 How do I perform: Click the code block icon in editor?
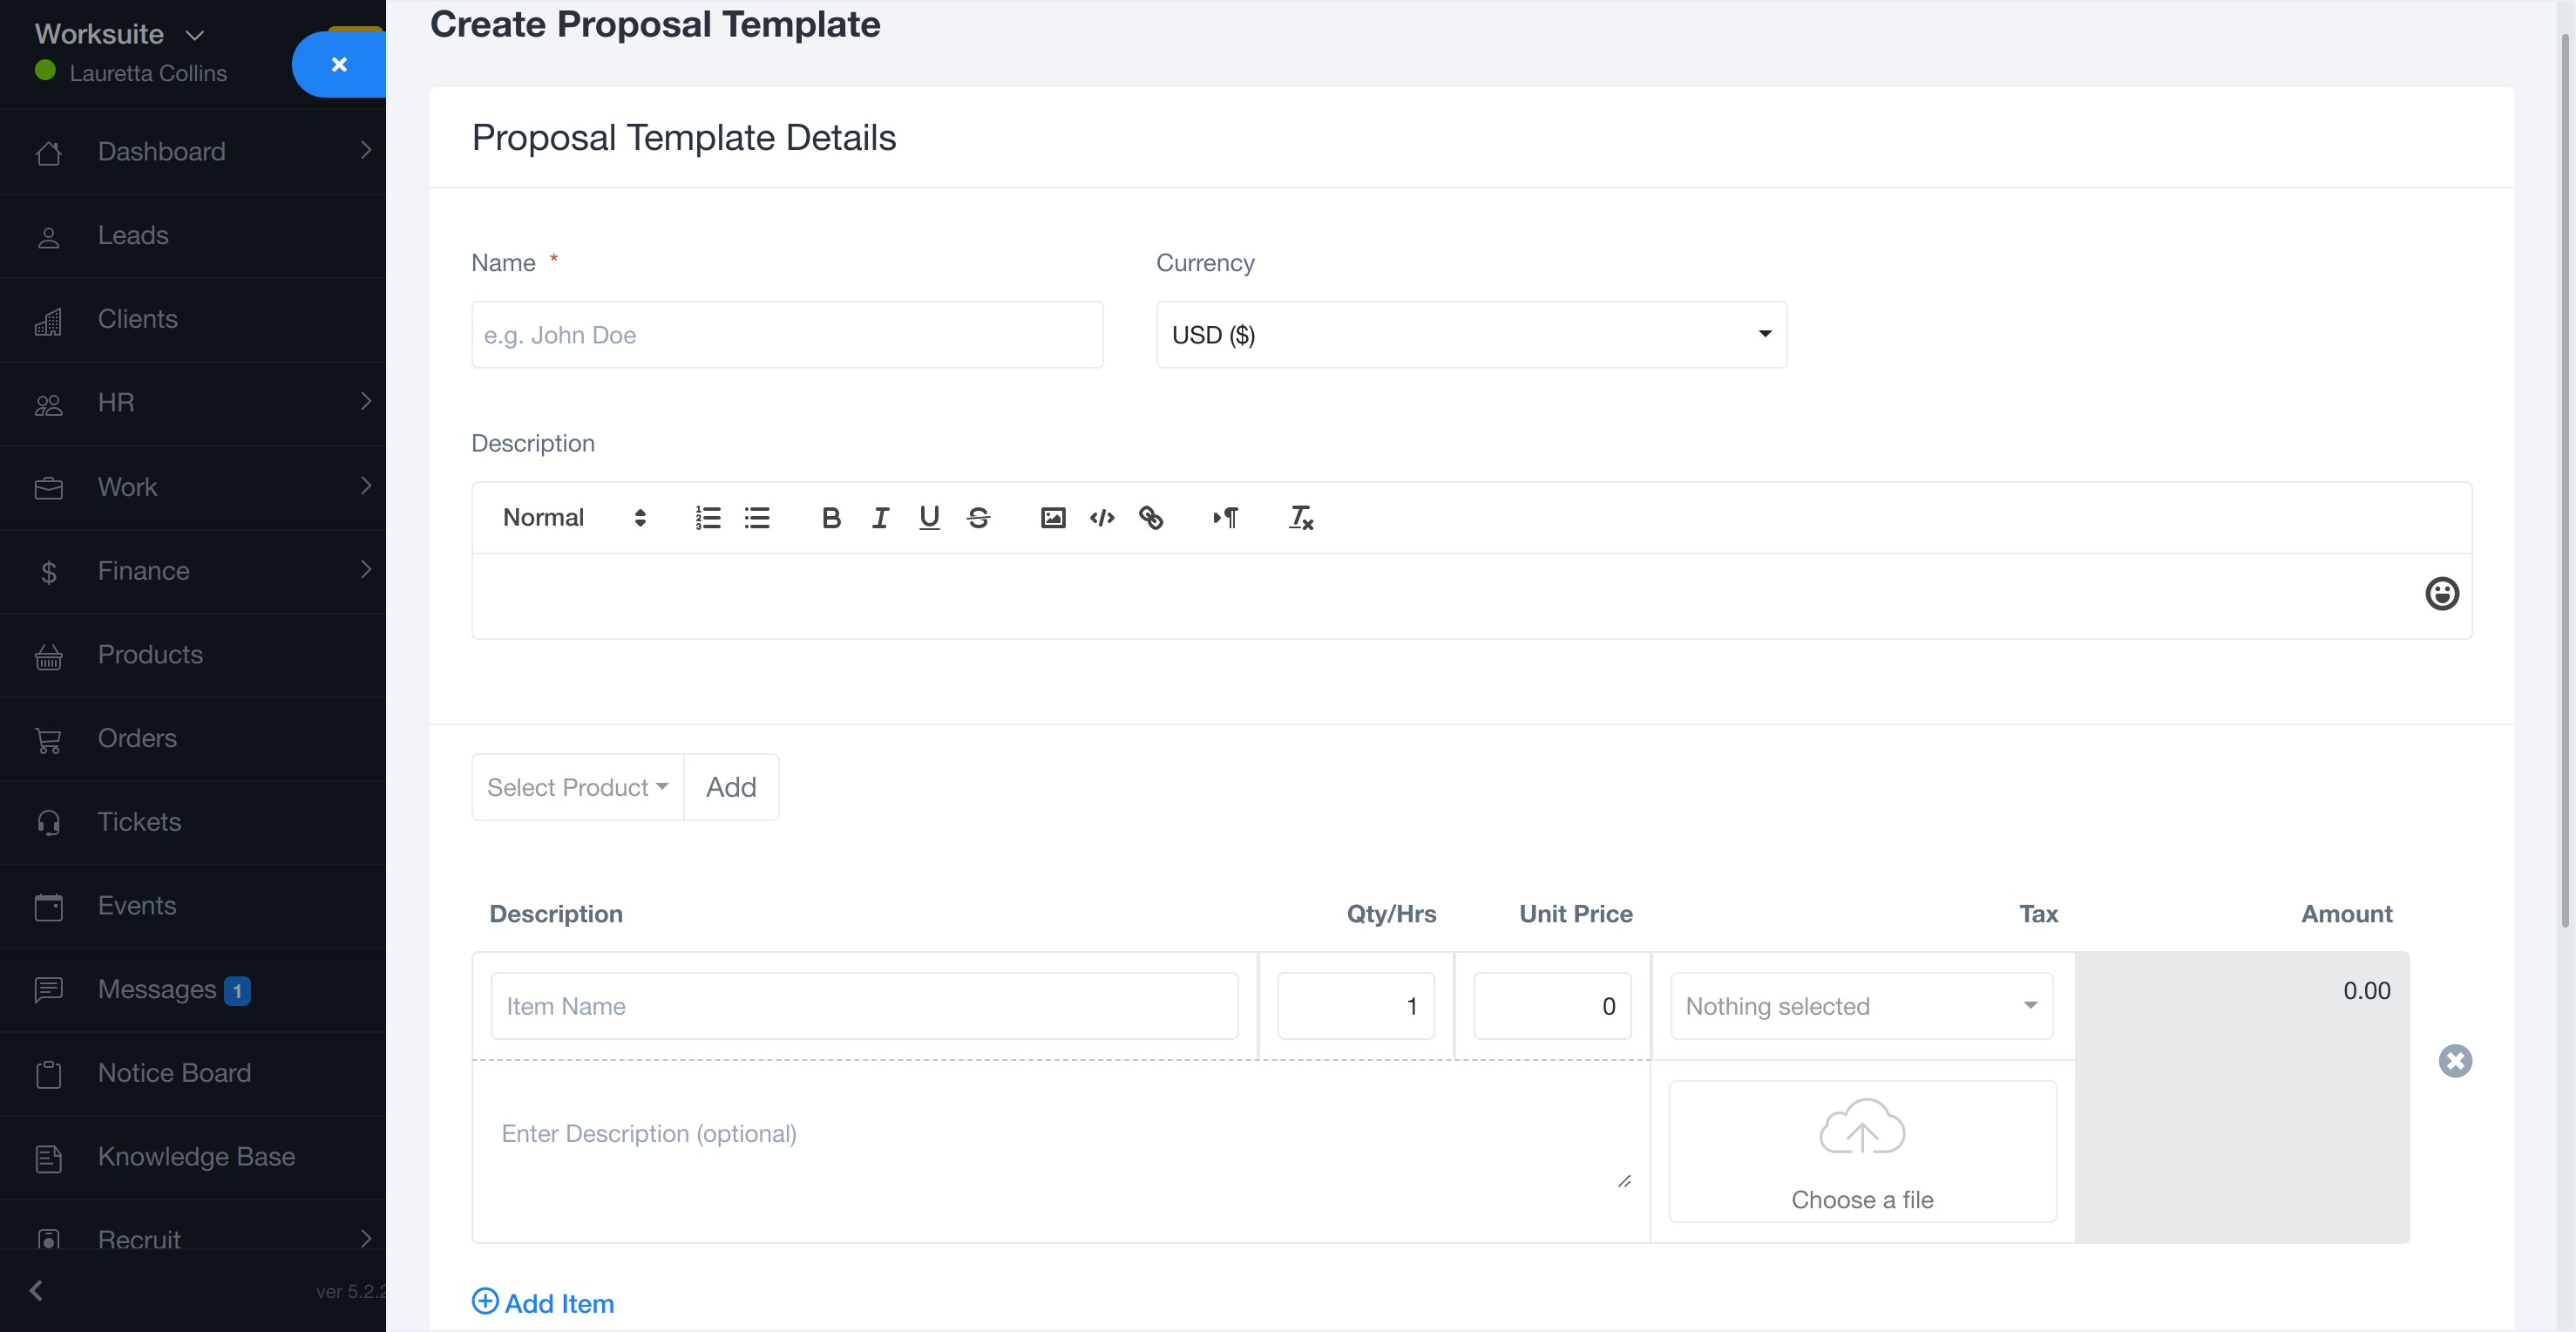[x=1102, y=518]
